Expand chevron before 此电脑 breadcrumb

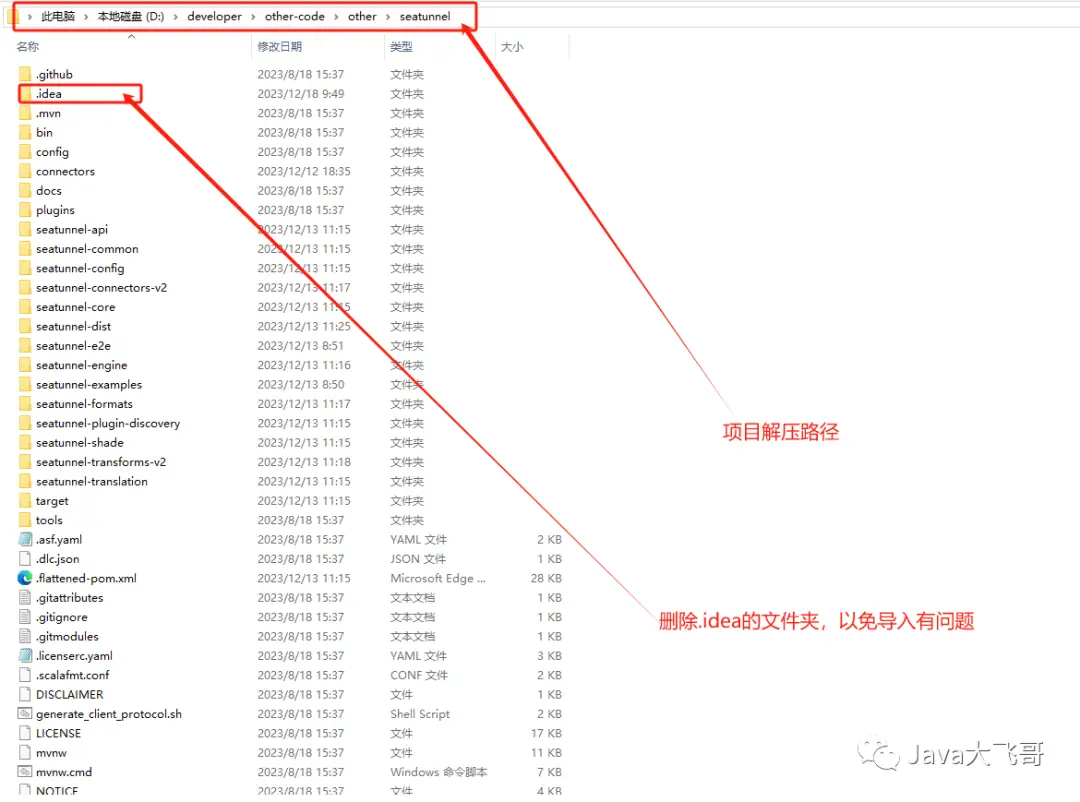[x=30, y=17]
